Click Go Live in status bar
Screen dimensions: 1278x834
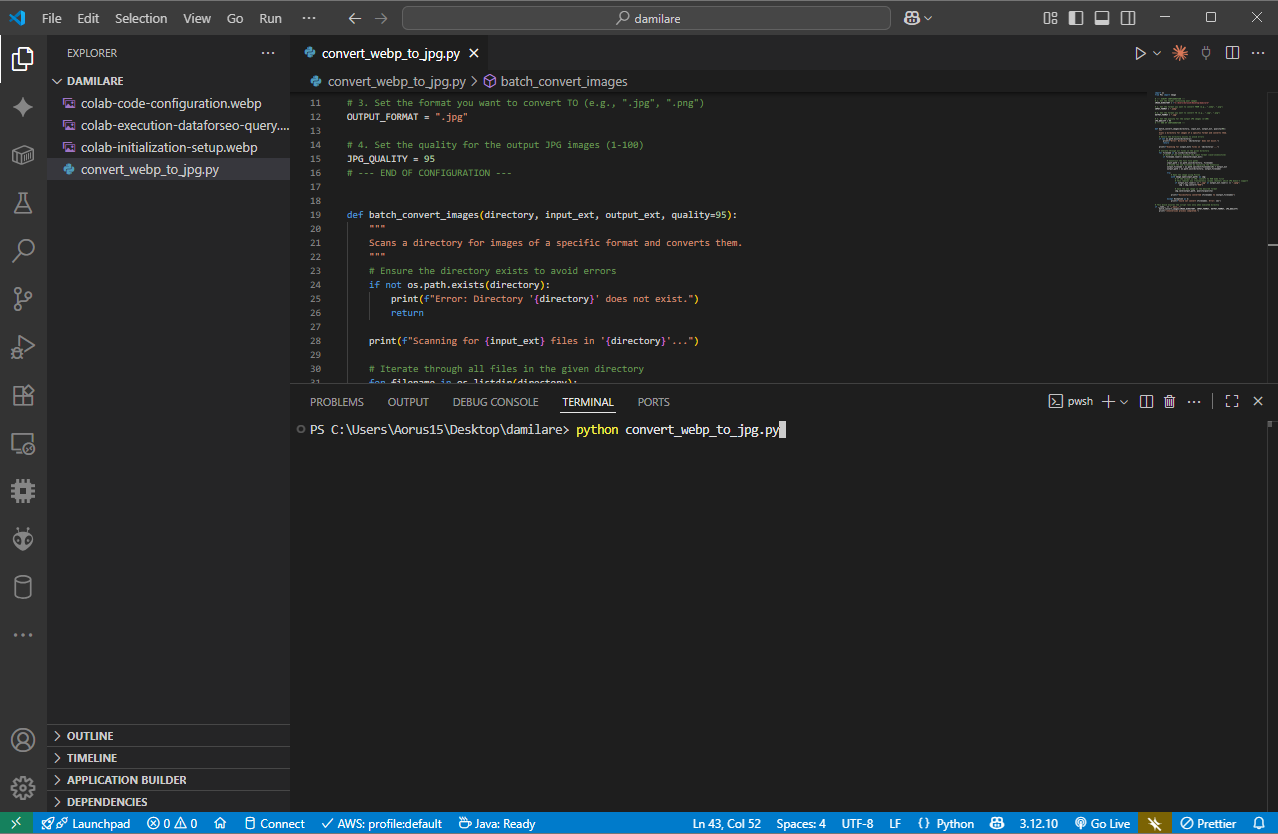coord(1101,824)
